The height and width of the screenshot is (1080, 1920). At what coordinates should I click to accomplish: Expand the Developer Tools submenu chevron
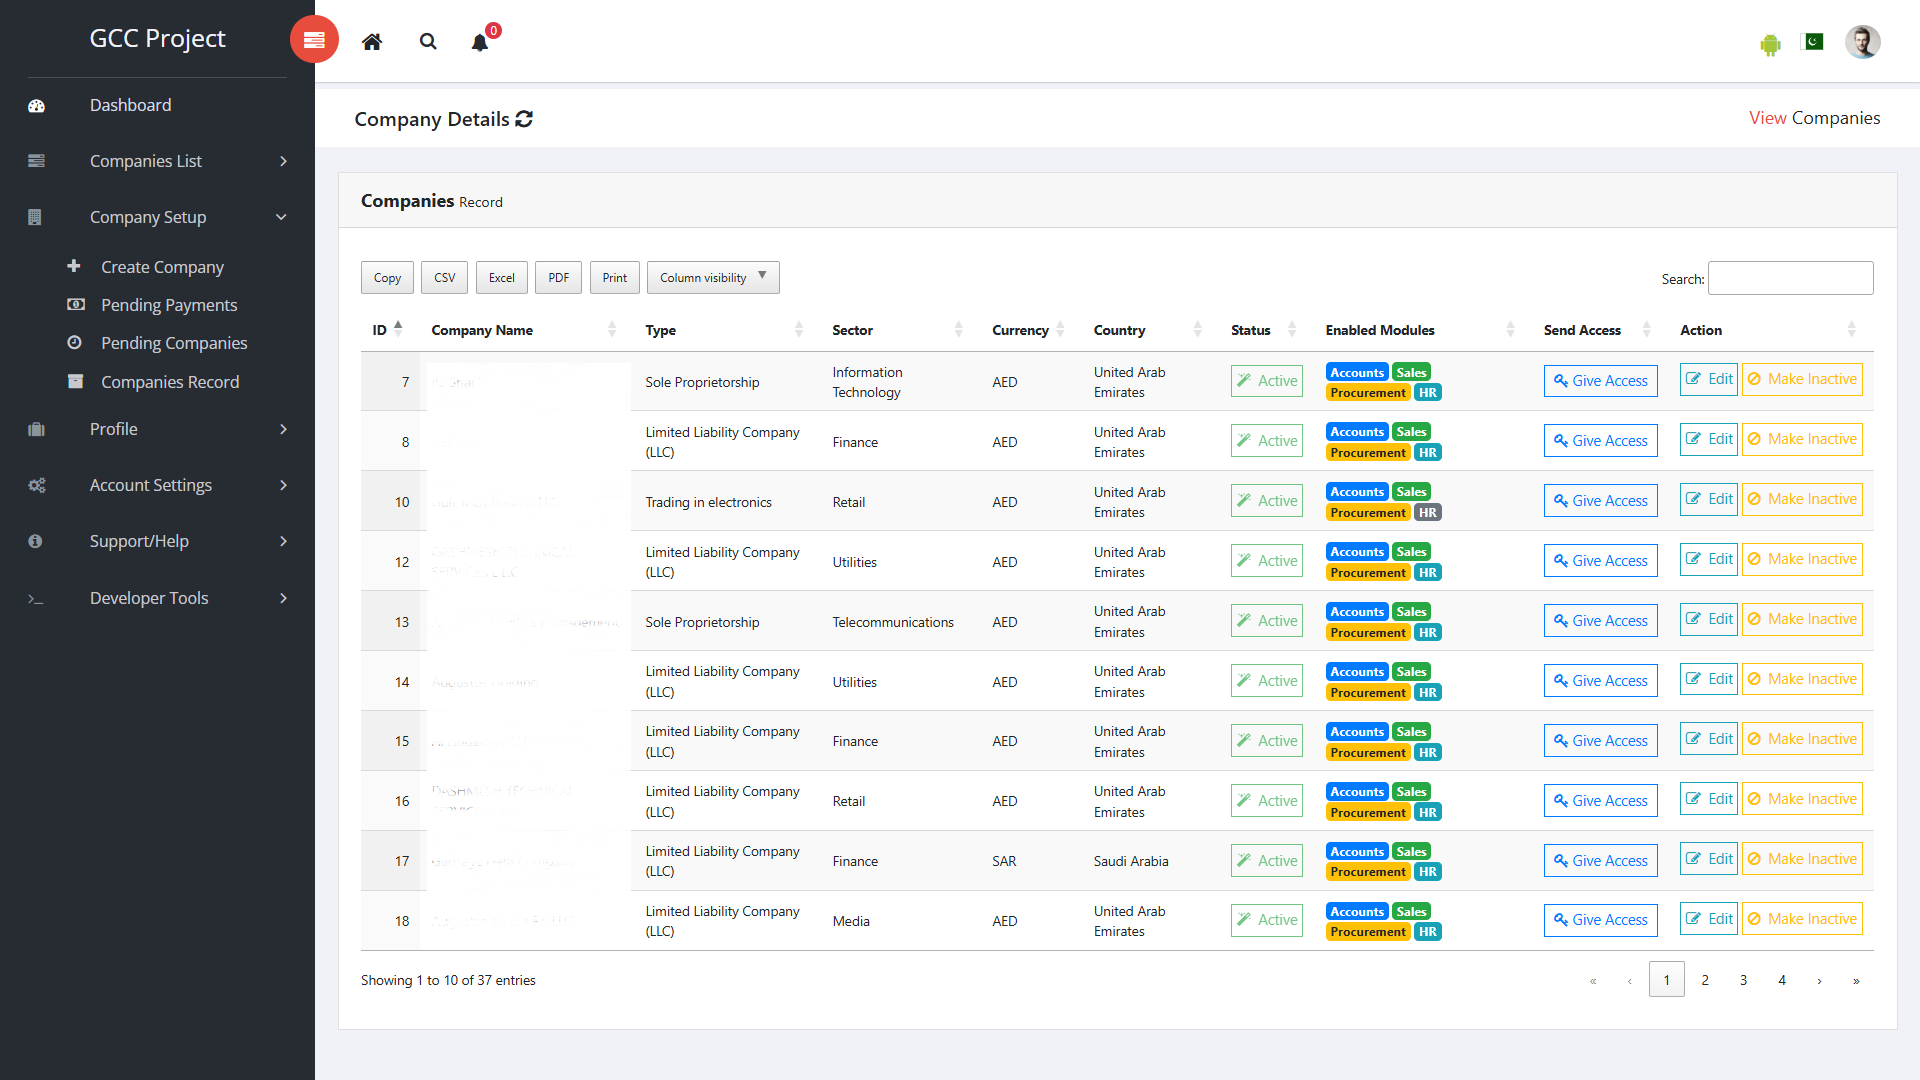284,598
